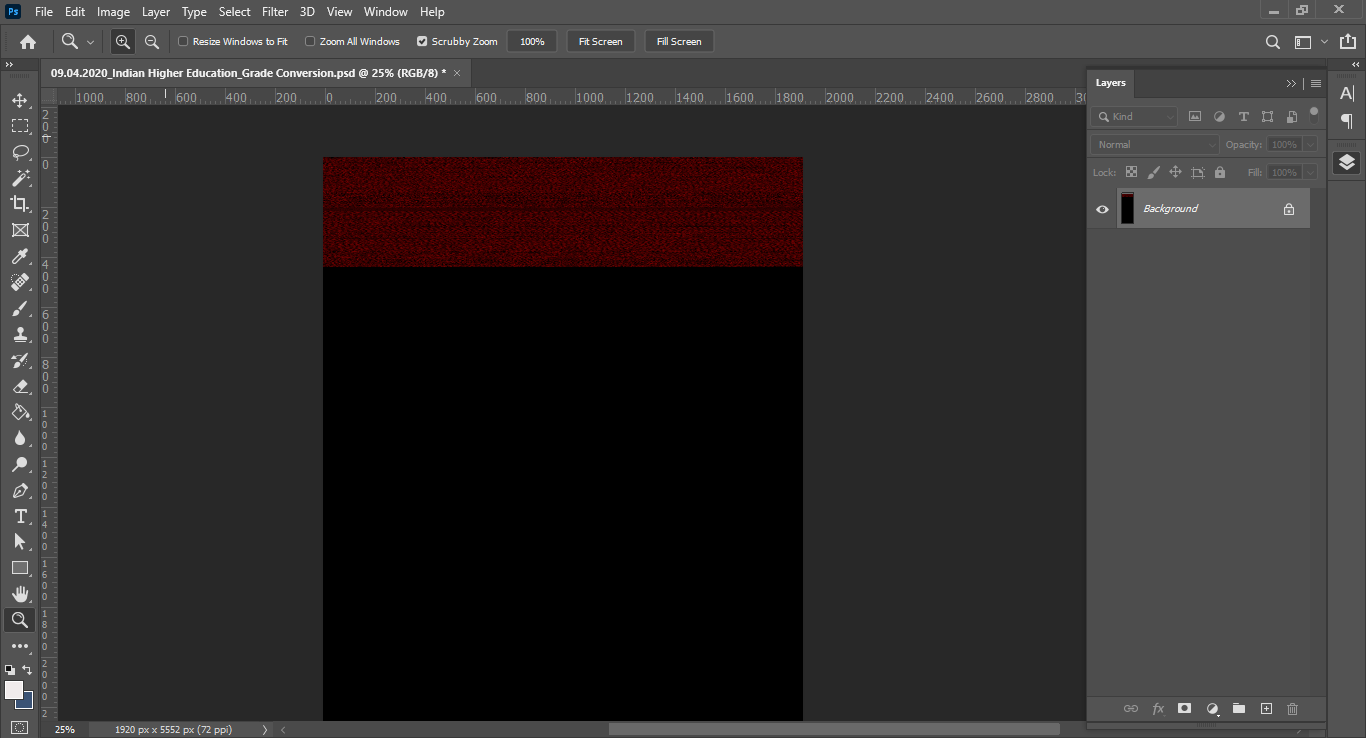The image size is (1366, 738).
Task: Enable Resize Windows to Fit
Action: pos(182,41)
